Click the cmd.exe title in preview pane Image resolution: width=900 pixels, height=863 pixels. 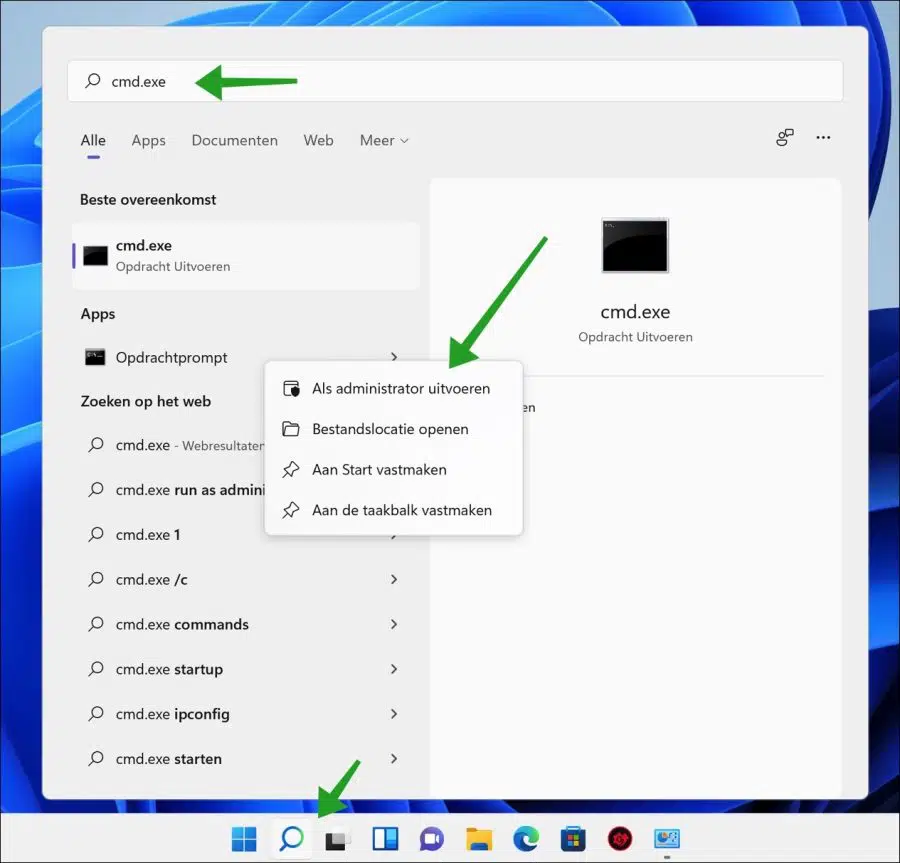tap(635, 312)
